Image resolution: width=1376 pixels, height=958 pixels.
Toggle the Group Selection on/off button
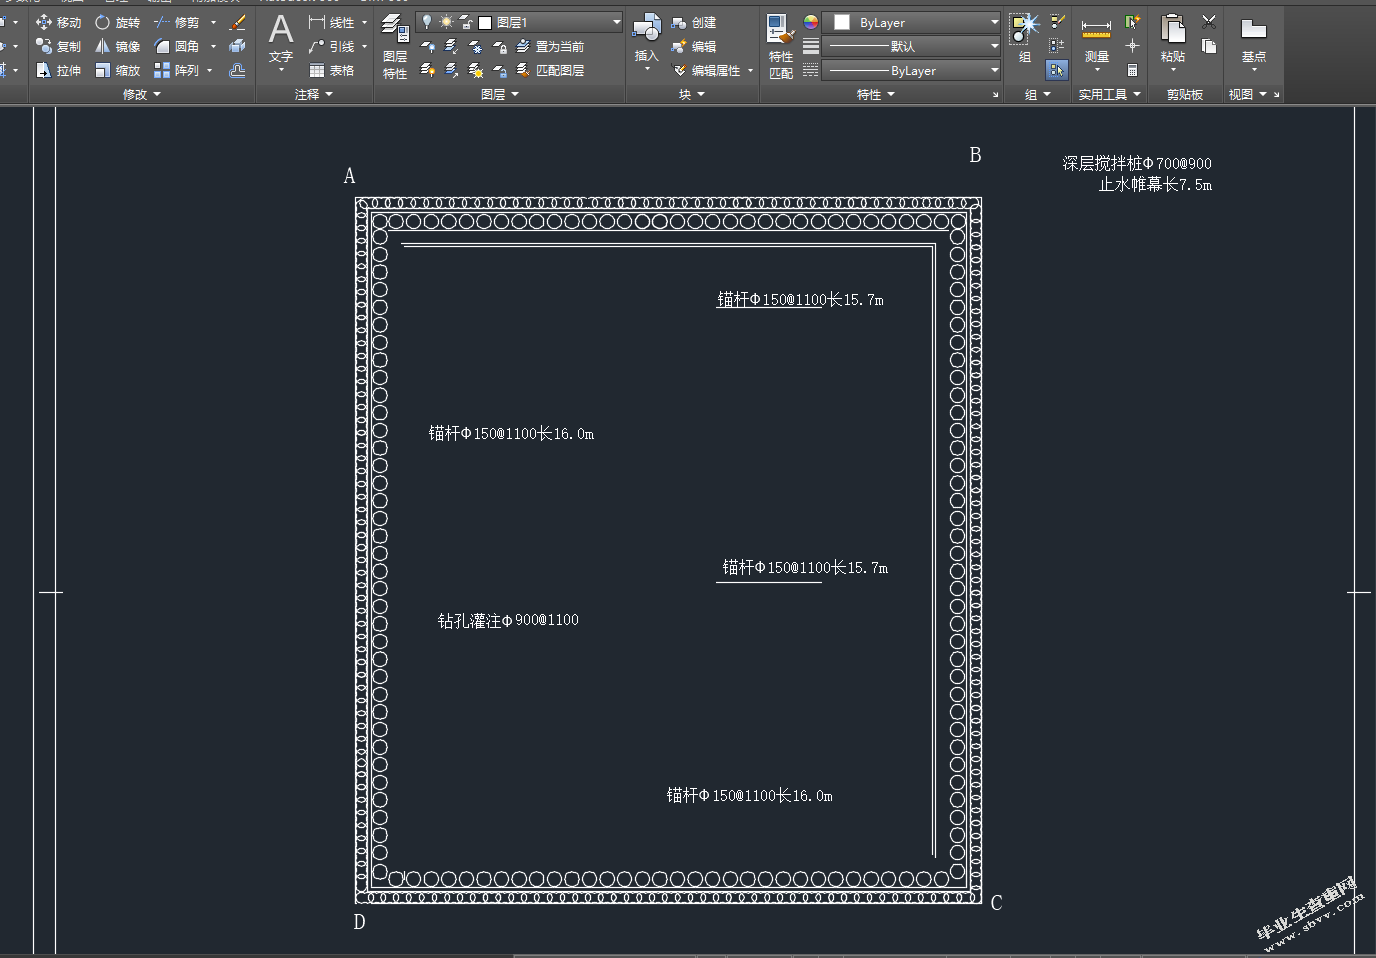(1057, 70)
